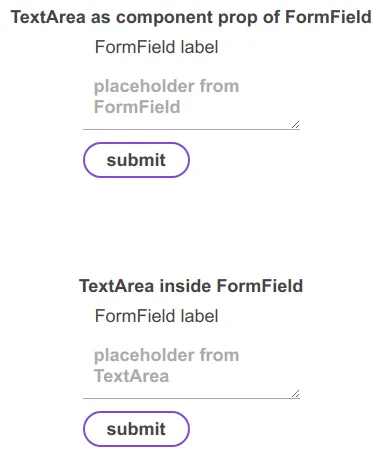The width and height of the screenshot is (381, 457).
Task: Click the second FormField label text
Action: 157,316
